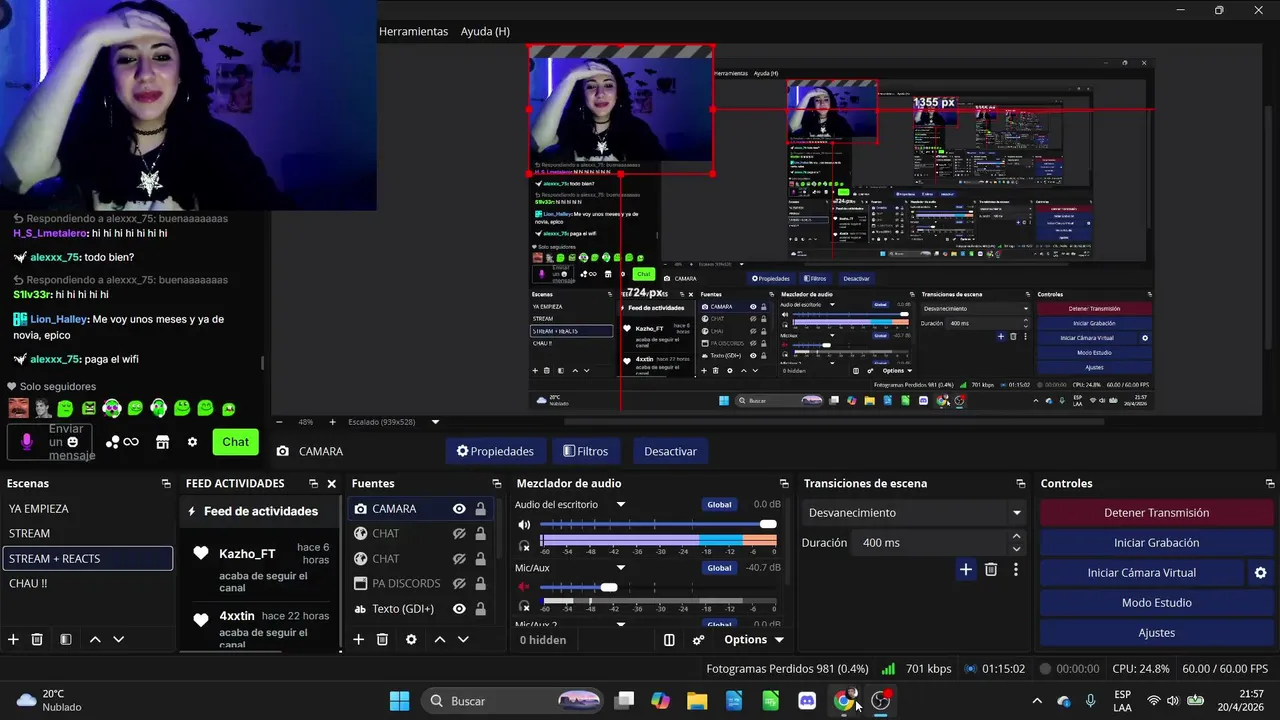Click the Enviar un mensaje chat field

[x=50, y=442]
